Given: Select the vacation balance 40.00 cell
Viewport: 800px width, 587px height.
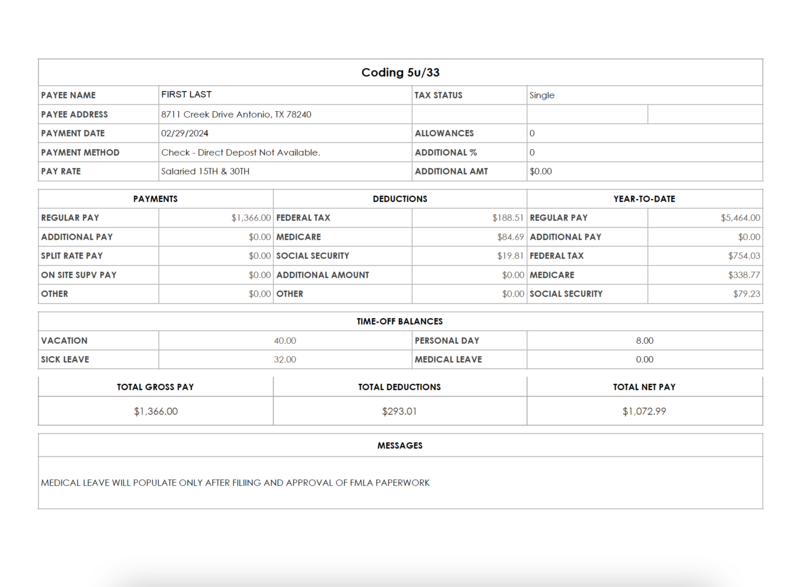Looking at the screenshot, I should point(285,340).
